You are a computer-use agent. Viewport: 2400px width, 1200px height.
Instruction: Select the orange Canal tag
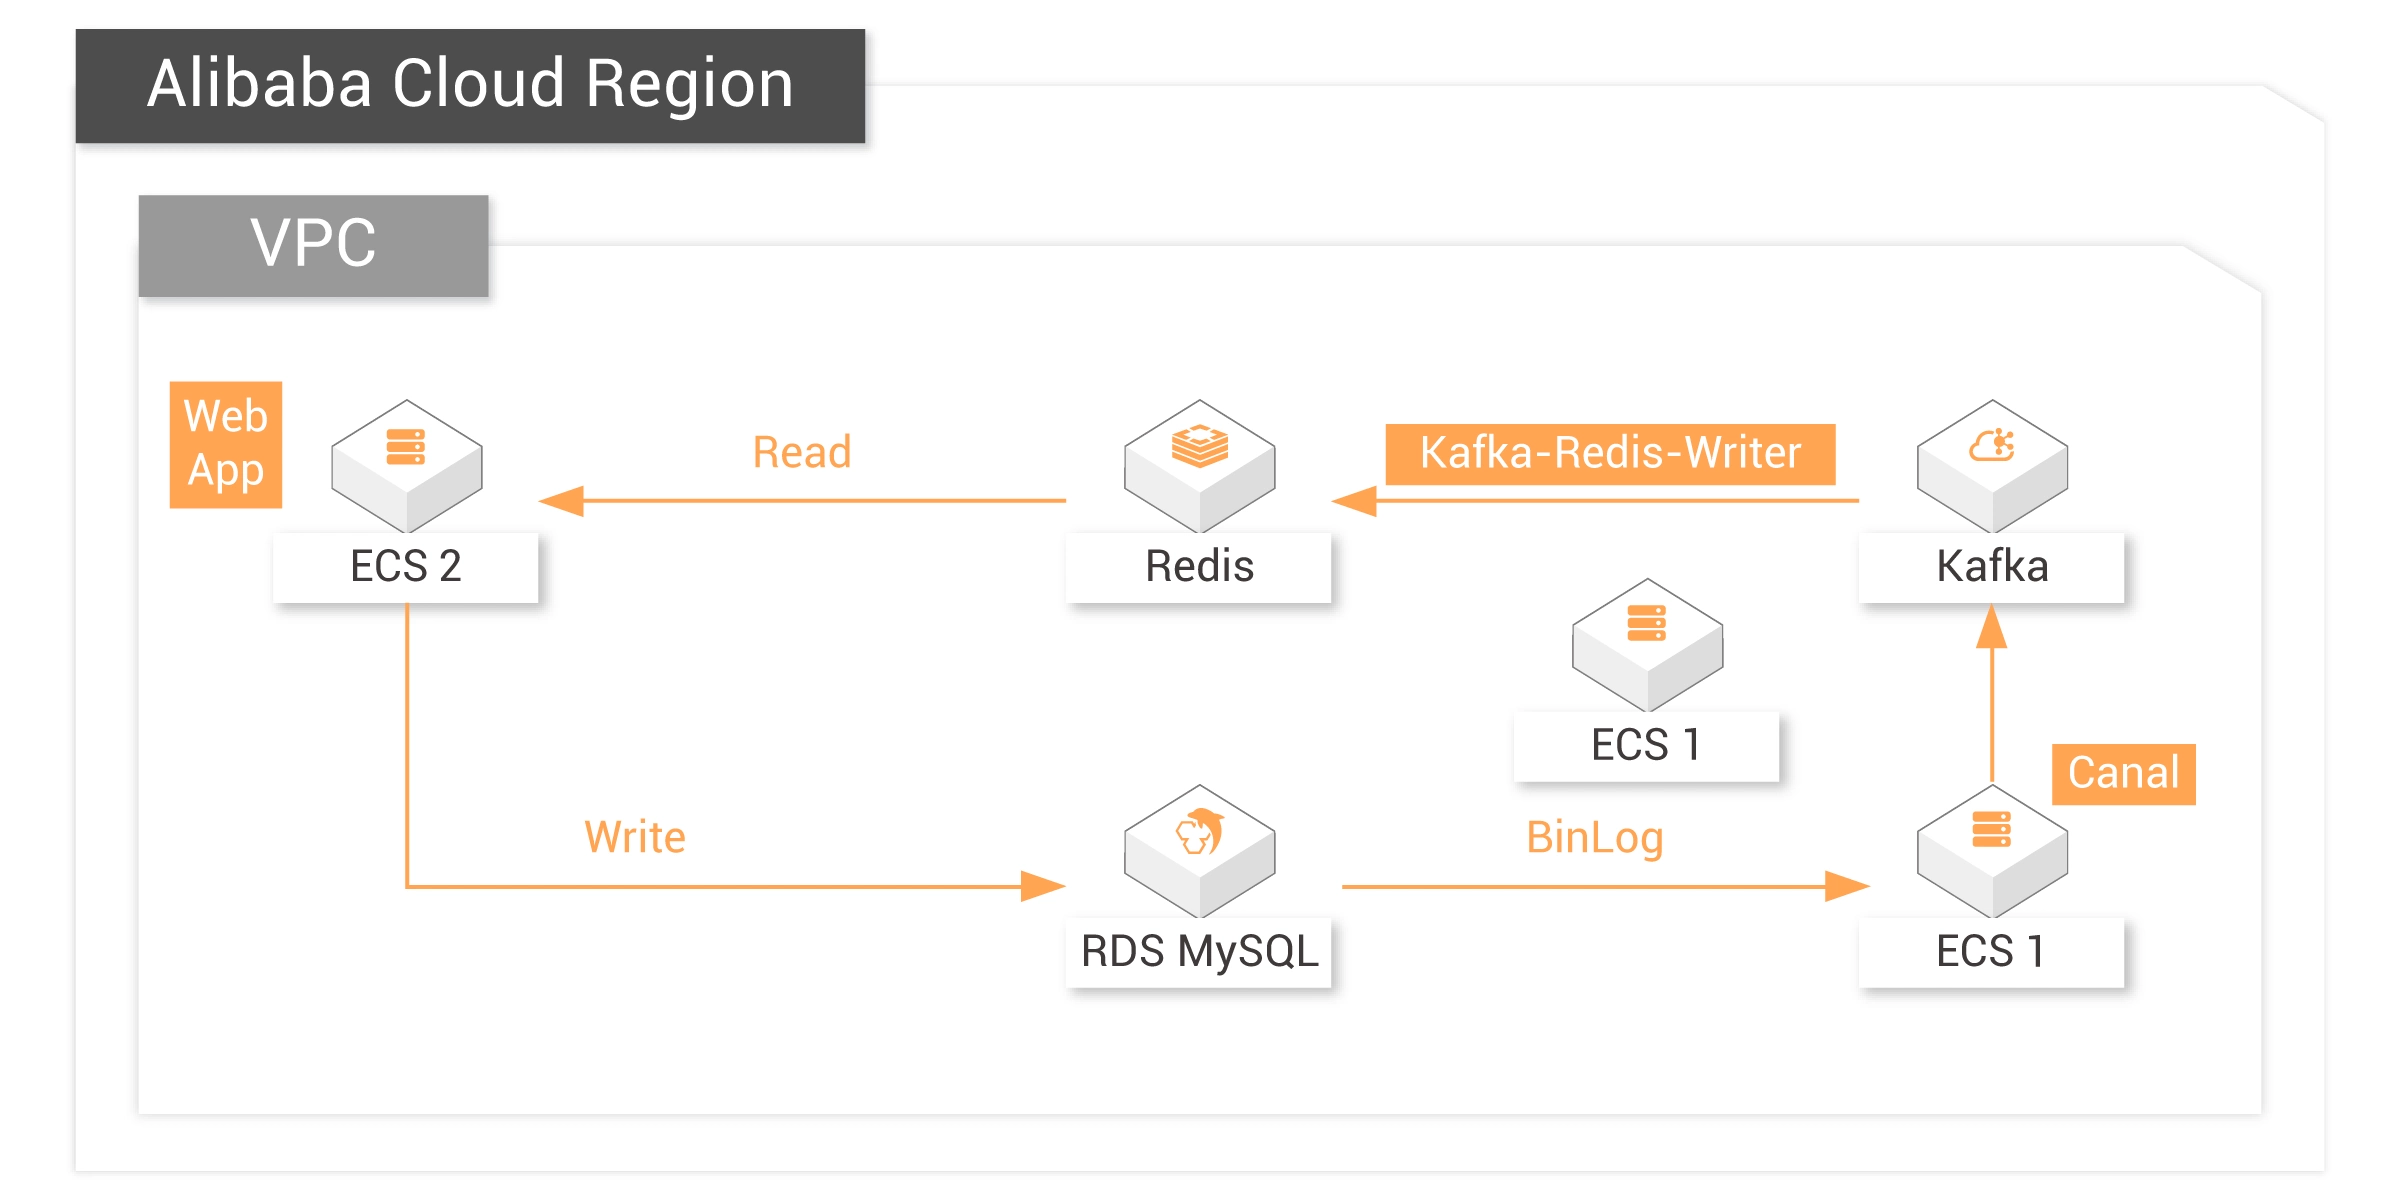pos(2123,773)
